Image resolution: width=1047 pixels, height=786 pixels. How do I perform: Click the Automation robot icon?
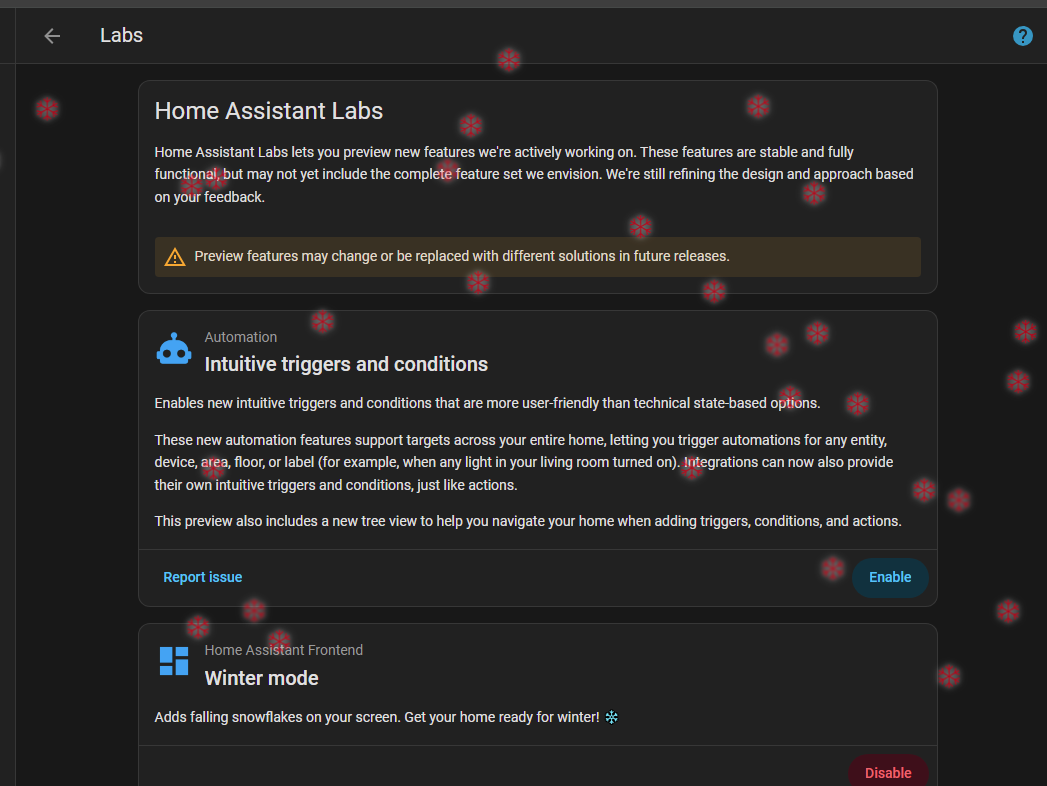(174, 349)
